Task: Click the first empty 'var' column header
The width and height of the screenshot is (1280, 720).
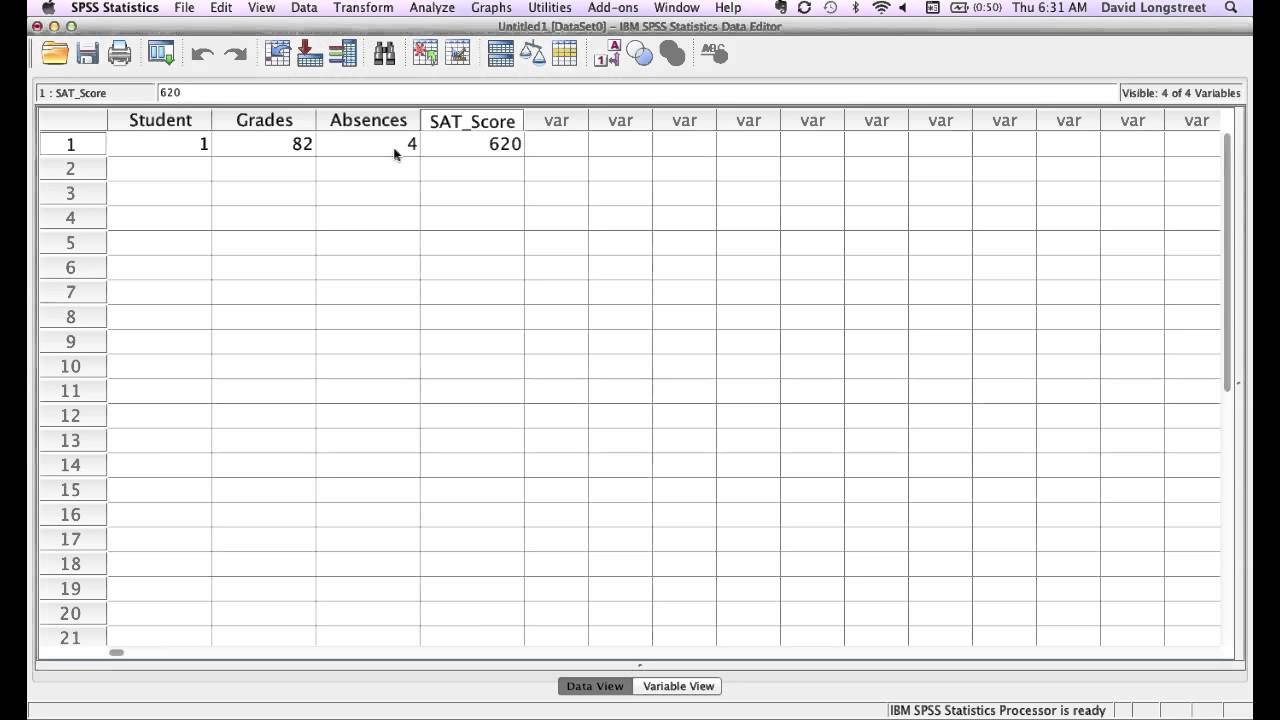Action: click(556, 120)
